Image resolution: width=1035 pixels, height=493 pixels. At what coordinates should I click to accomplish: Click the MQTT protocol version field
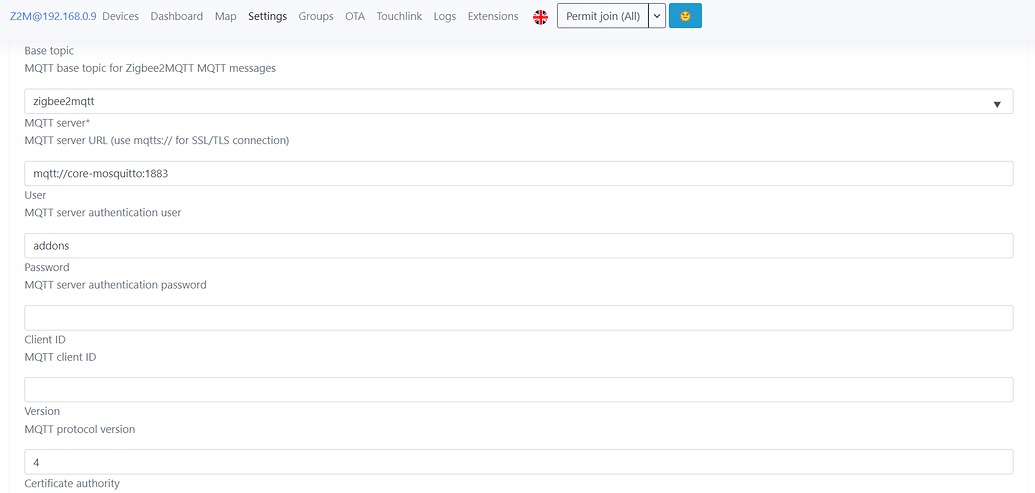click(518, 462)
